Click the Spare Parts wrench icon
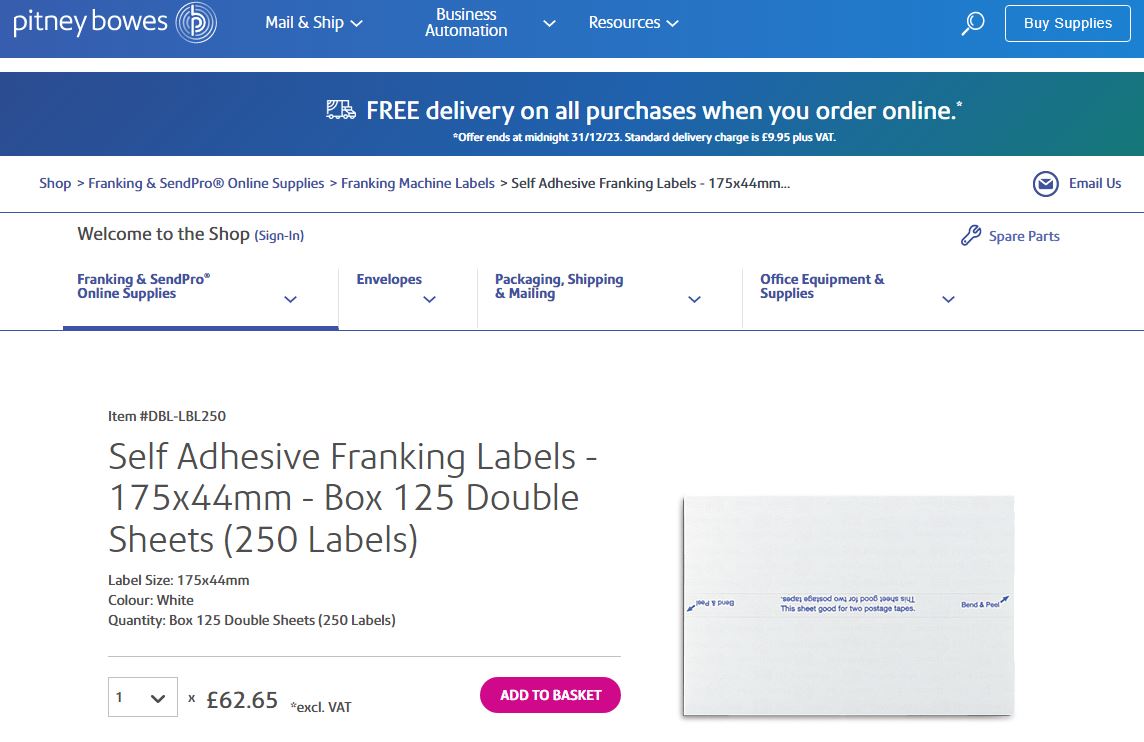The width and height of the screenshot is (1144, 742). click(x=970, y=236)
